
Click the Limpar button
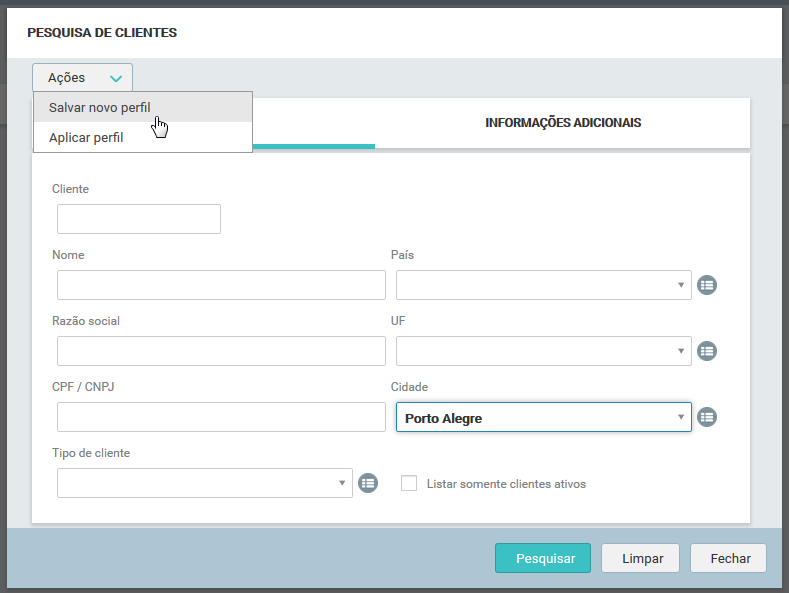pyautogui.click(x=640, y=558)
